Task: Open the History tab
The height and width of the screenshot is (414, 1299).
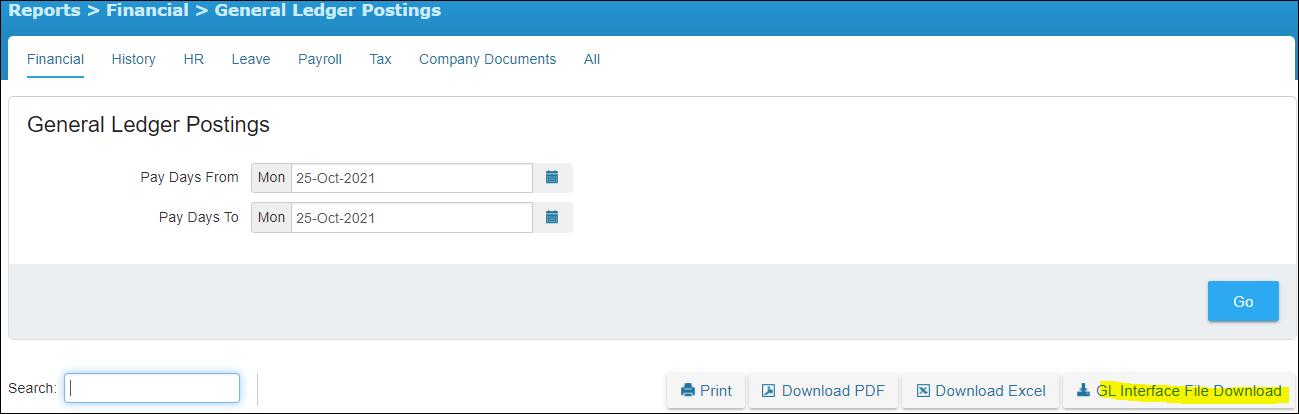Action: pos(134,59)
